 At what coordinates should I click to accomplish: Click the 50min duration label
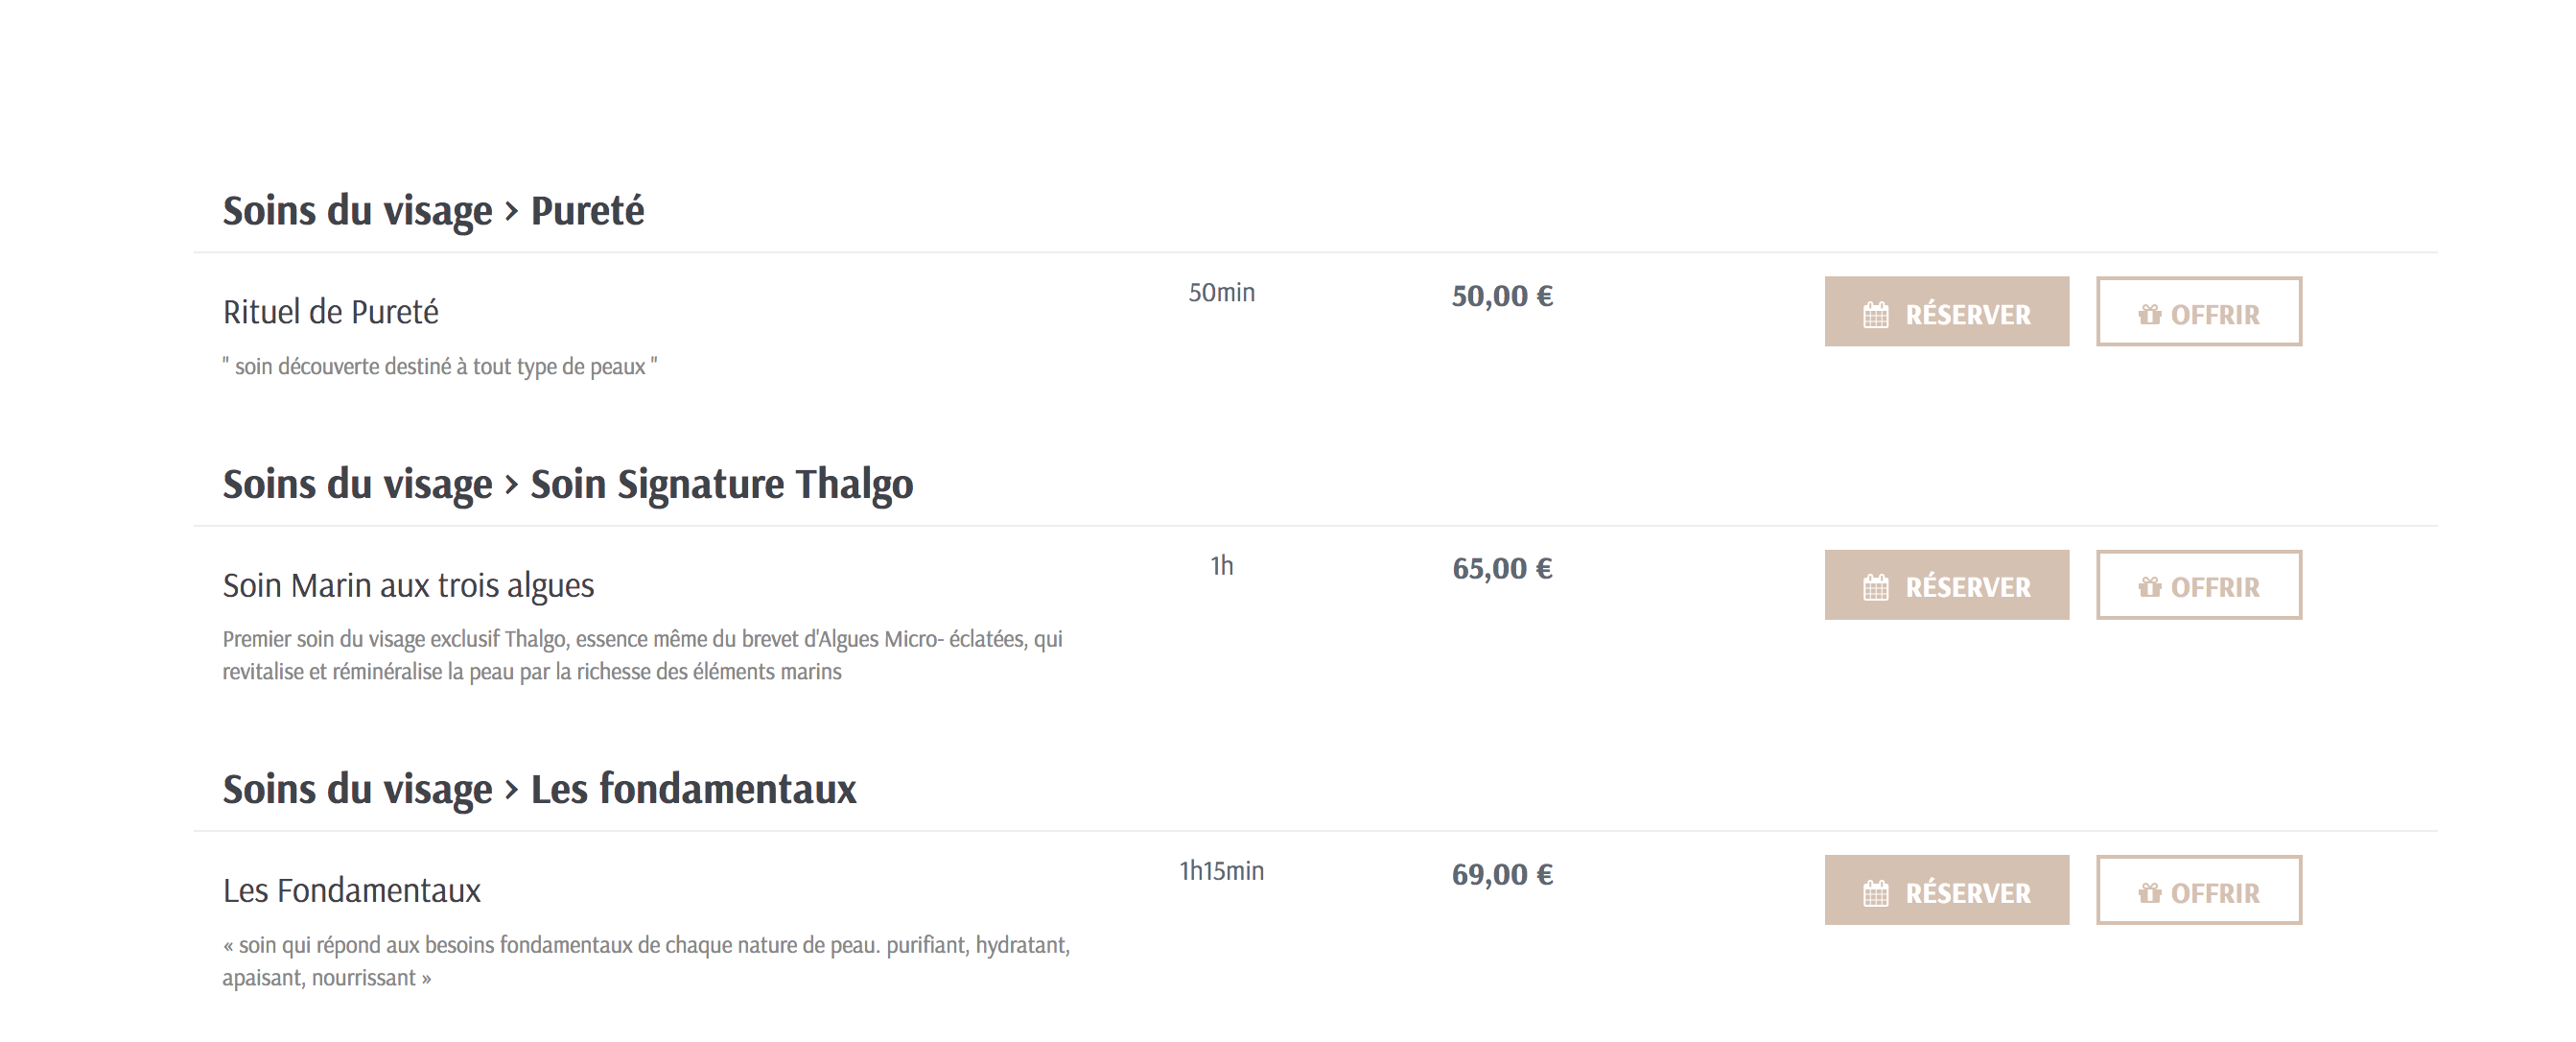tap(1221, 293)
